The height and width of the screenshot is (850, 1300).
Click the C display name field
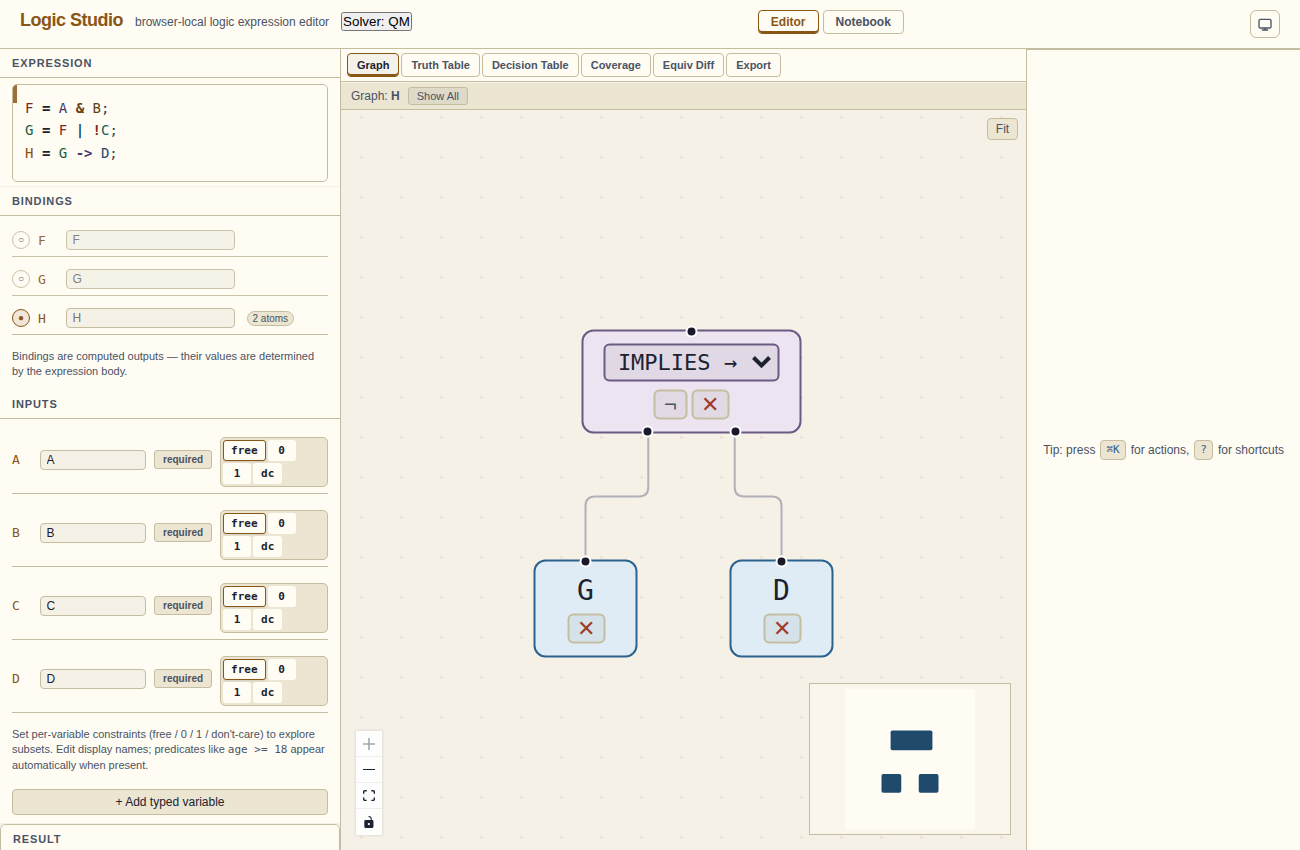[x=93, y=606]
